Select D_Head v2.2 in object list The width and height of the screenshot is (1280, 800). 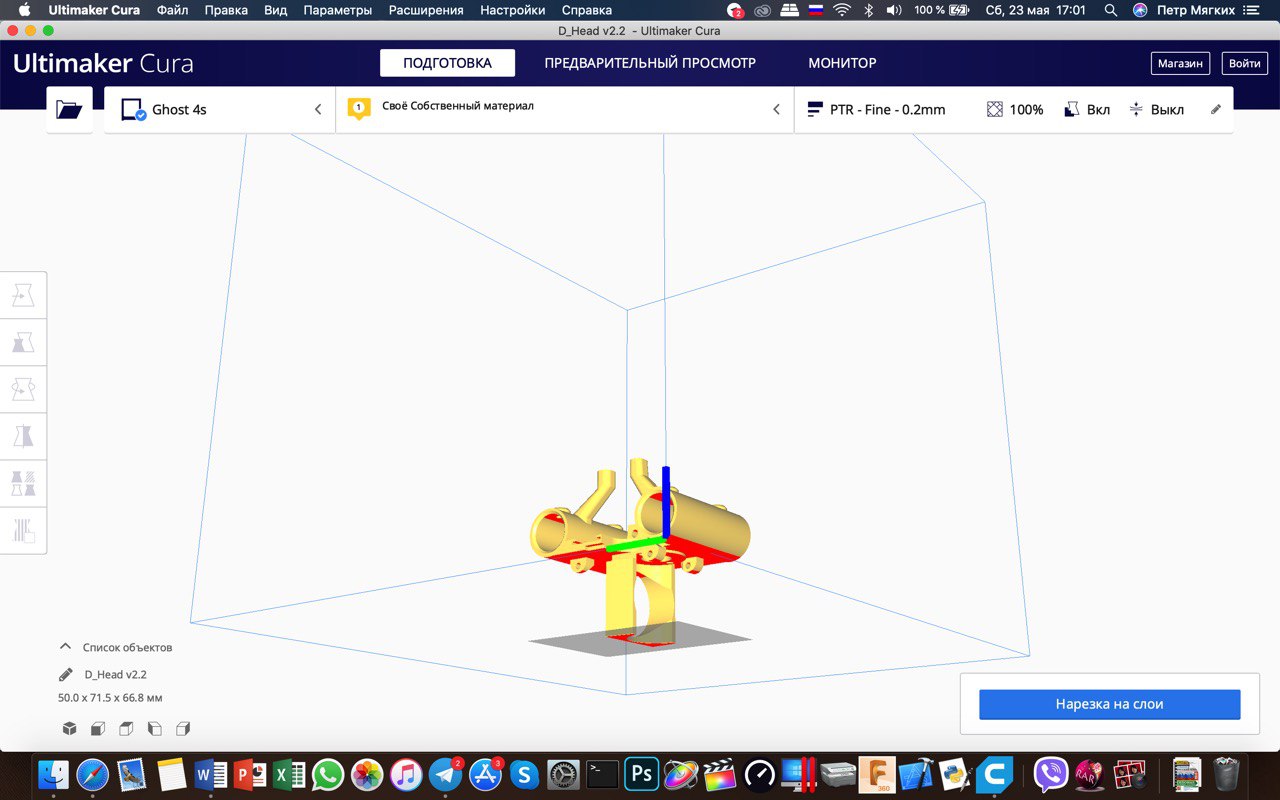point(115,675)
